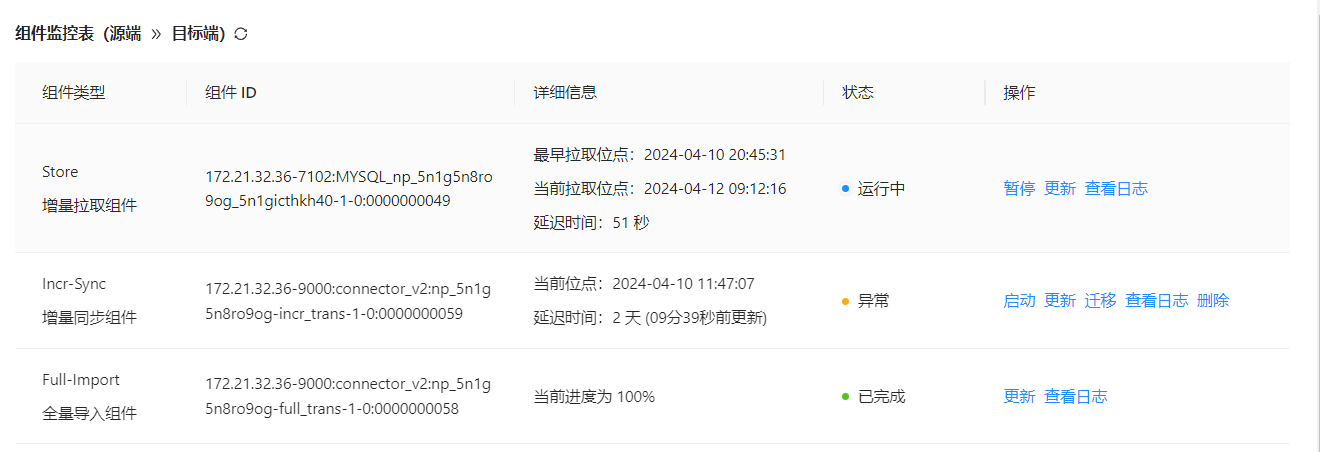The height and width of the screenshot is (452, 1320).
Task: Click the 组件类型 column header
Action: pyautogui.click(x=74, y=92)
